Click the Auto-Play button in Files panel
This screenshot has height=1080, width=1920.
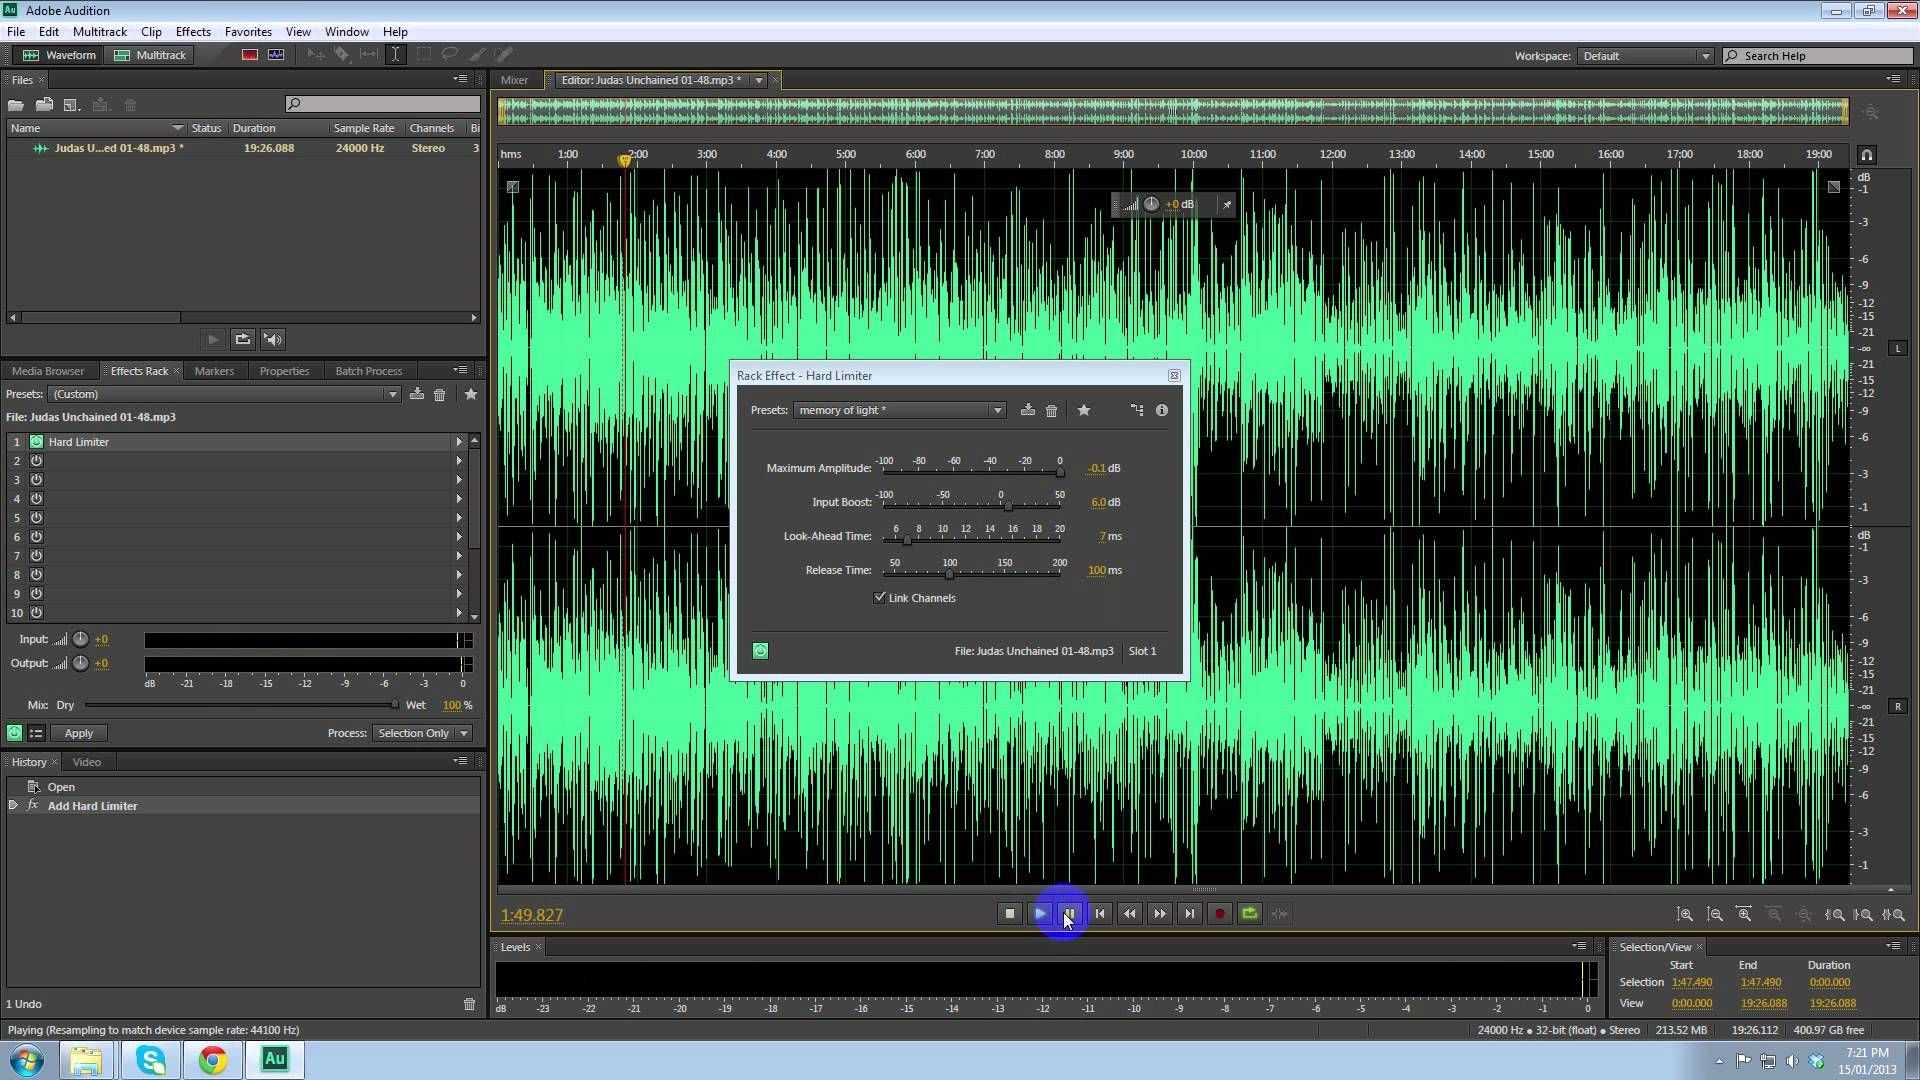(x=273, y=339)
